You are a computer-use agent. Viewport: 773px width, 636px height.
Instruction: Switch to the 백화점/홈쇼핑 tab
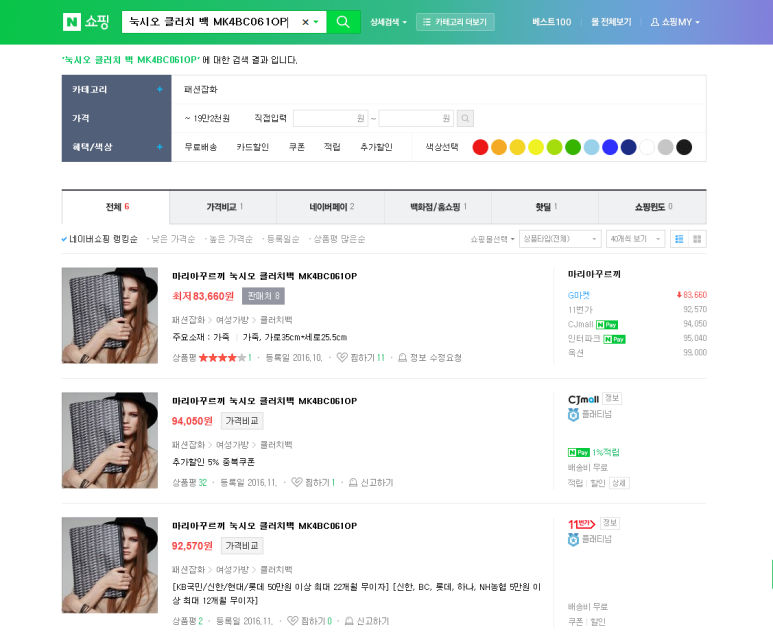438,207
